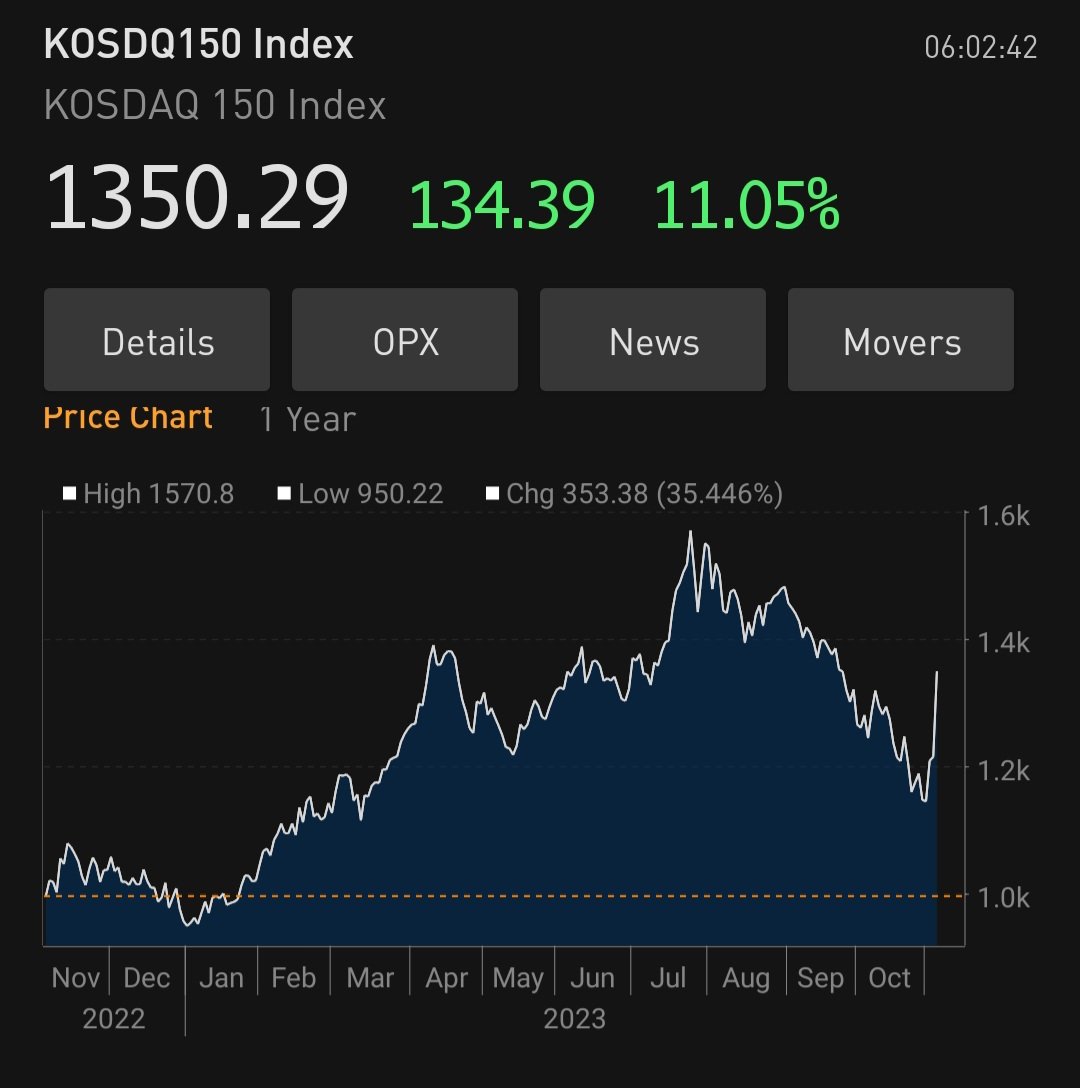Click the latest price point on chart line
Screen dimensions: 1080x1088
pyautogui.click(x=937, y=672)
